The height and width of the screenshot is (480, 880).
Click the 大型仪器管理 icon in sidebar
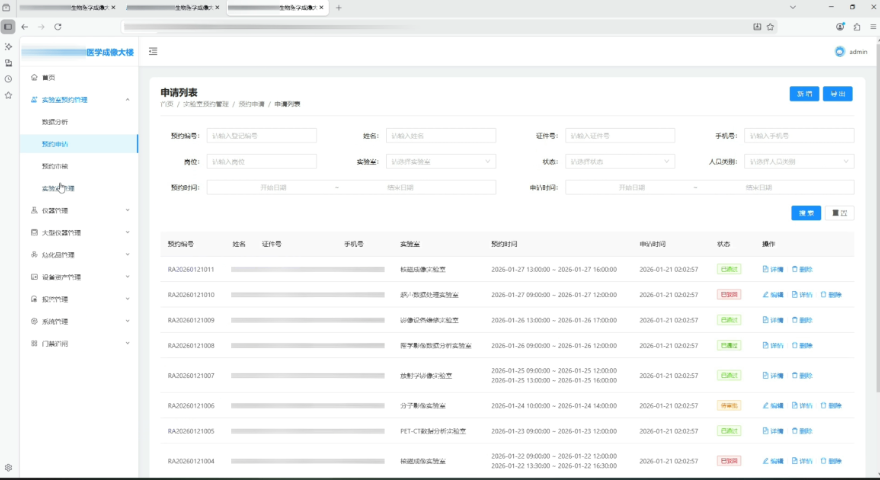pos(34,232)
